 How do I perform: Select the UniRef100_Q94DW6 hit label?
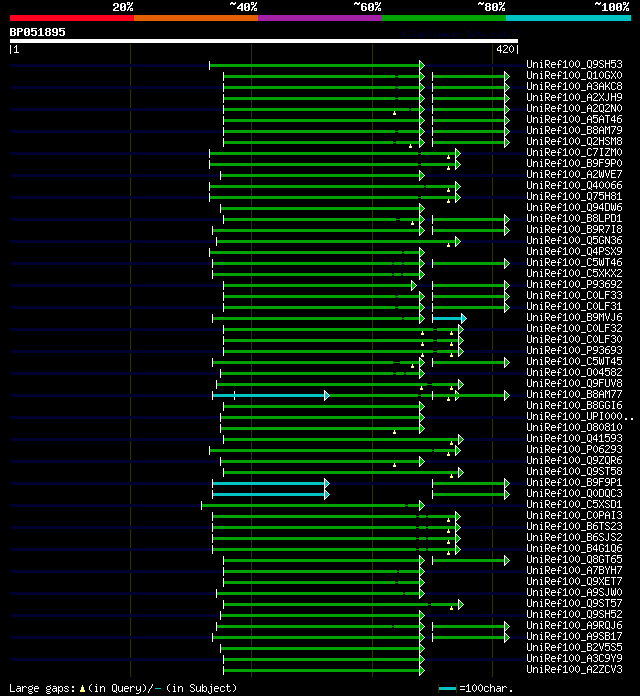[x=574, y=207]
